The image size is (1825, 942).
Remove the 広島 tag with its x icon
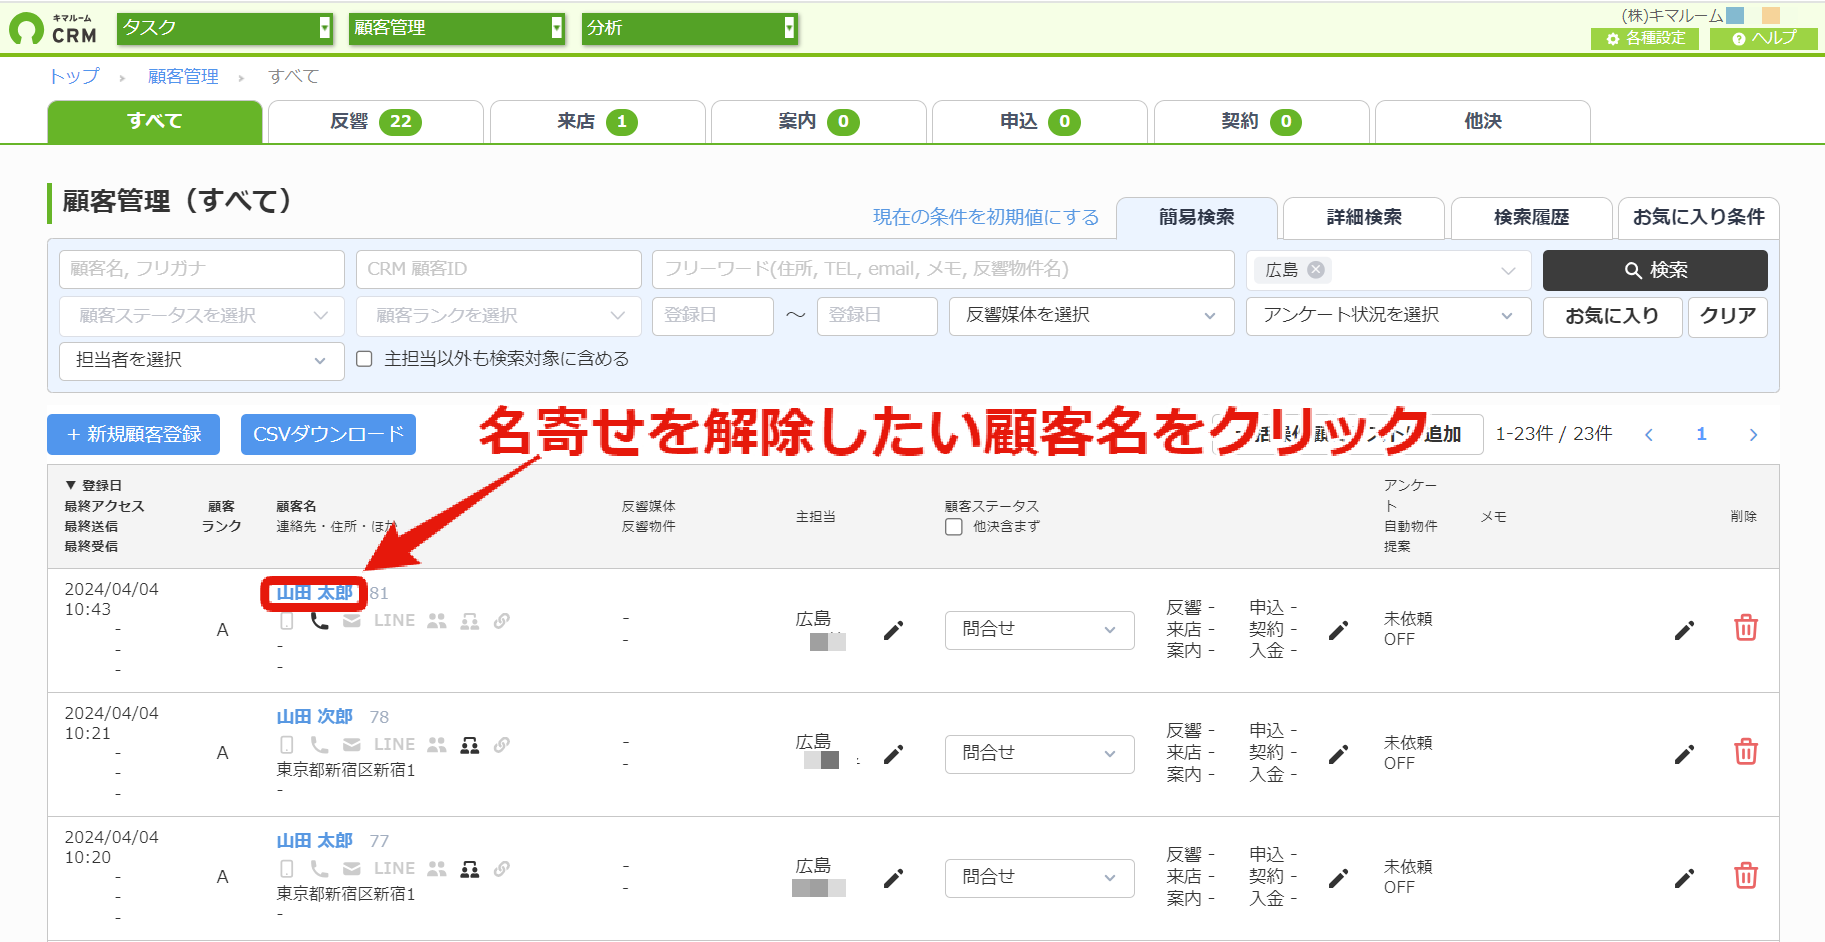(1316, 270)
